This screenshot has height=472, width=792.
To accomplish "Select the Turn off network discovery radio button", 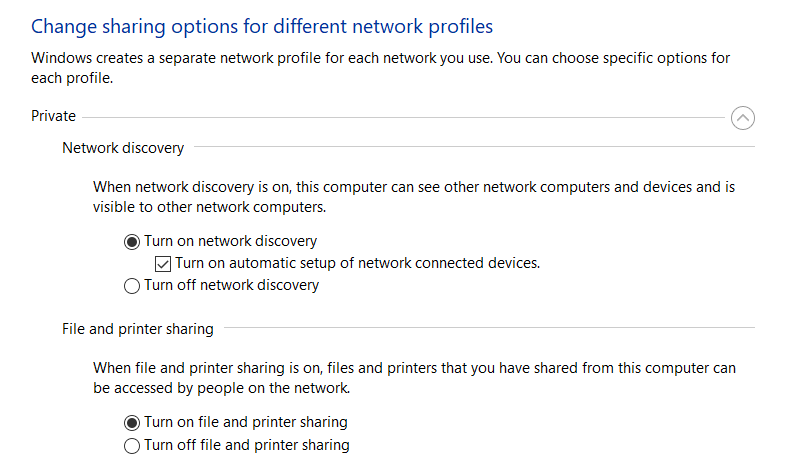I will (132, 286).
